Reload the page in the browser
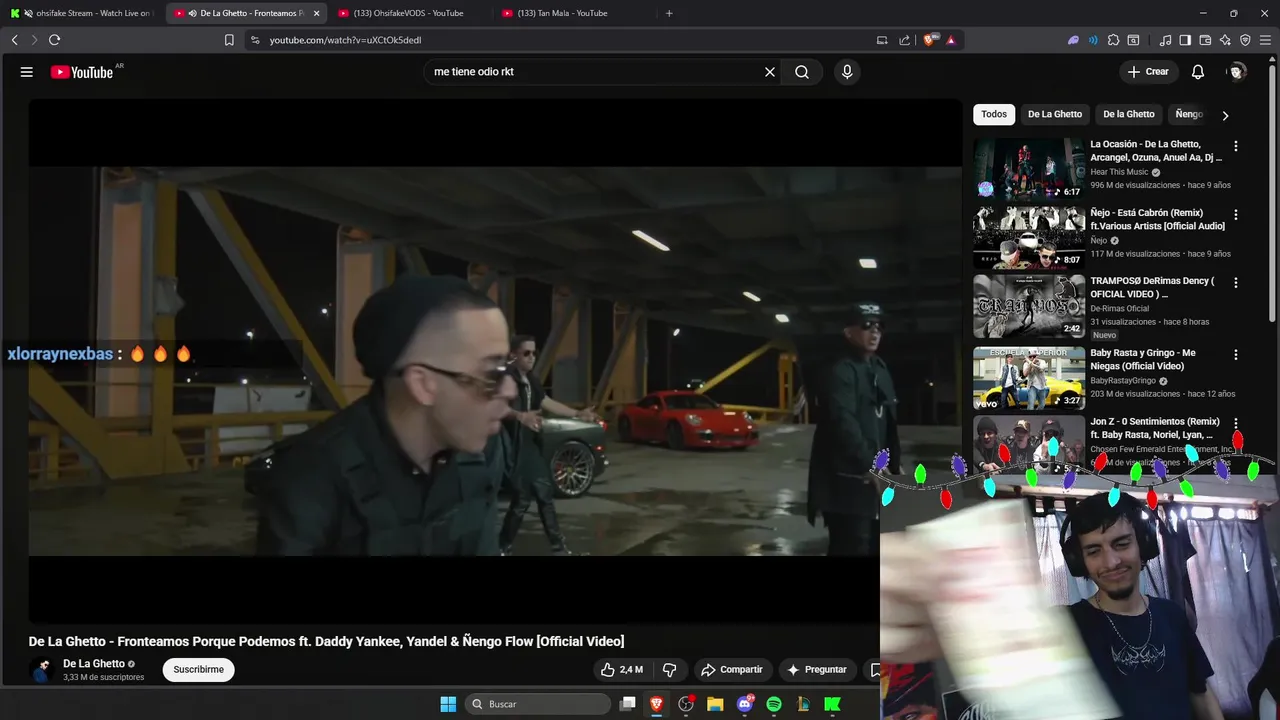1280x720 pixels. pos(54,40)
